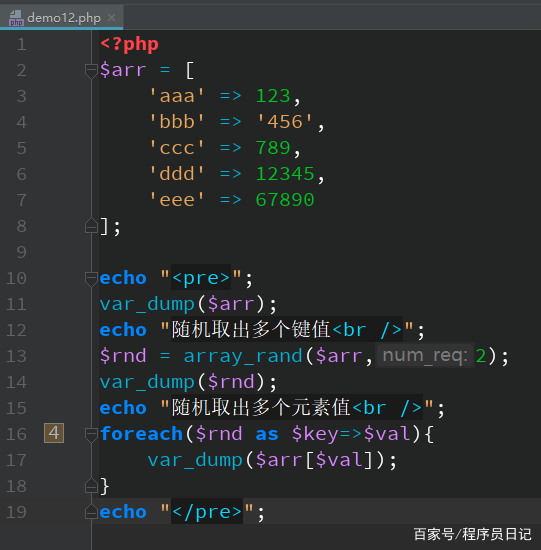The height and width of the screenshot is (550, 541).
Task: Click line number 1 in the gutter
Action: pos(22,45)
